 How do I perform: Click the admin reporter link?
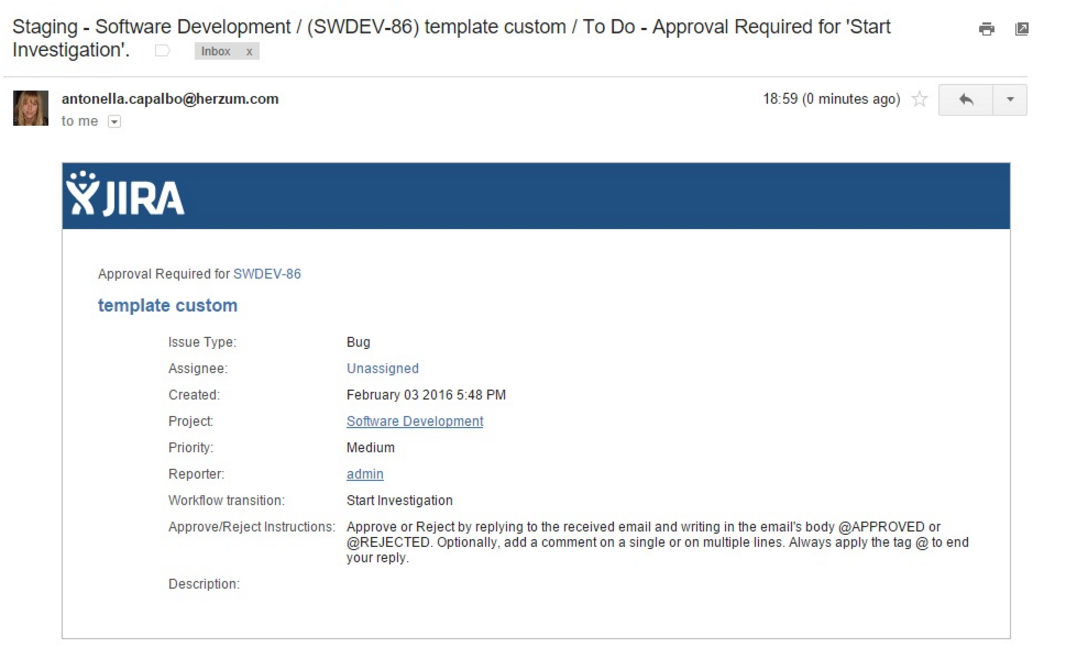[x=364, y=474]
